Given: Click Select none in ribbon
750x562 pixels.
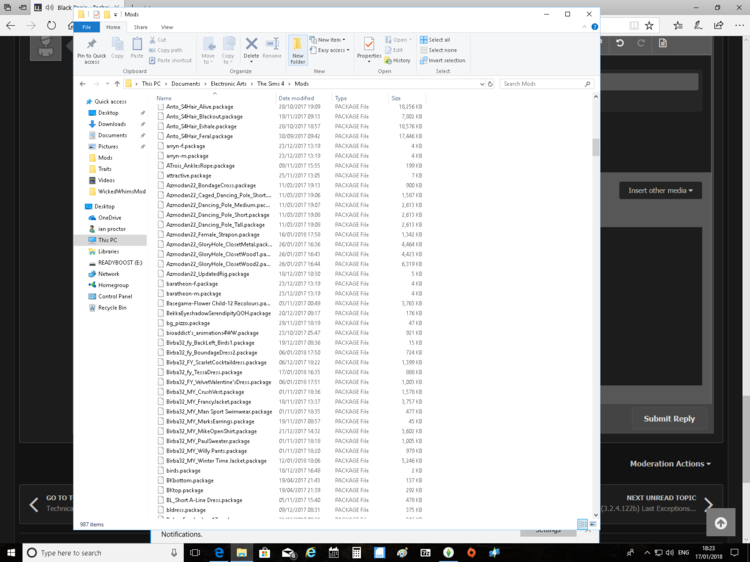Looking at the screenshot, I should [438, 50].
